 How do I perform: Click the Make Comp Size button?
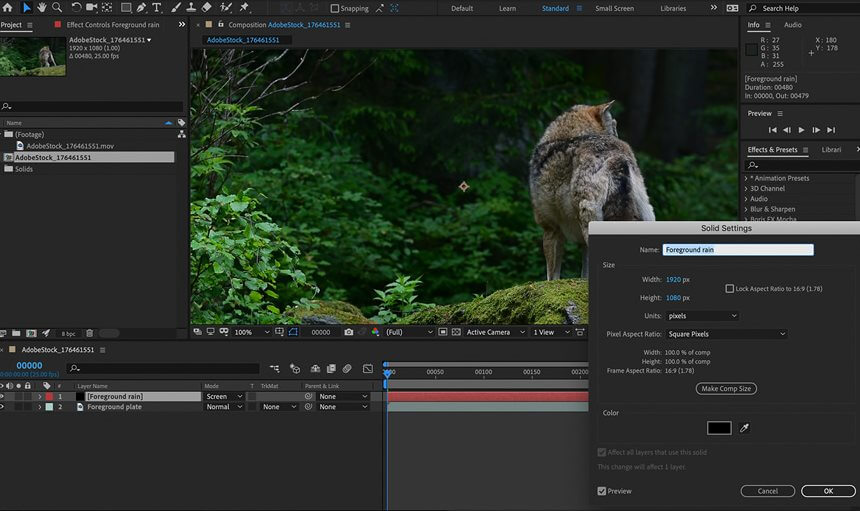pyautogui.click(x=726, y=389)
